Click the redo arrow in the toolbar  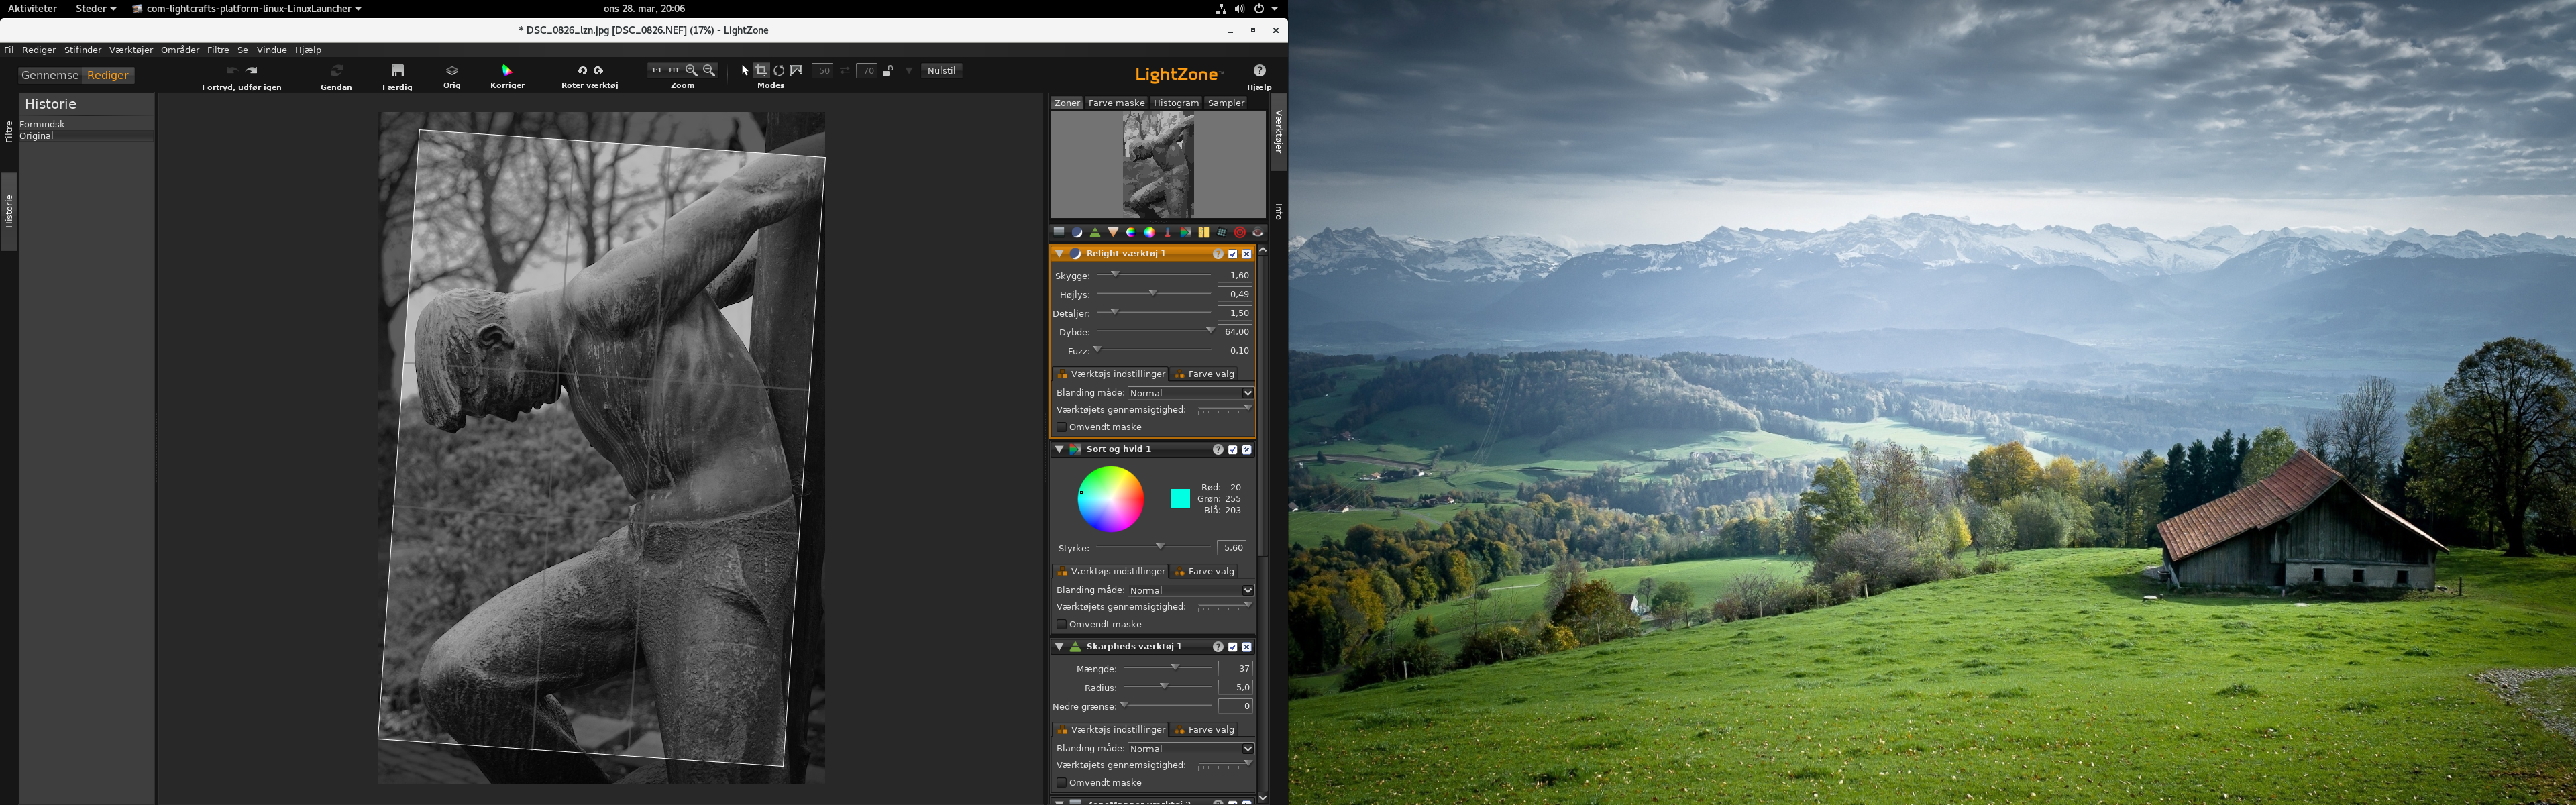(x=252, y=70)
